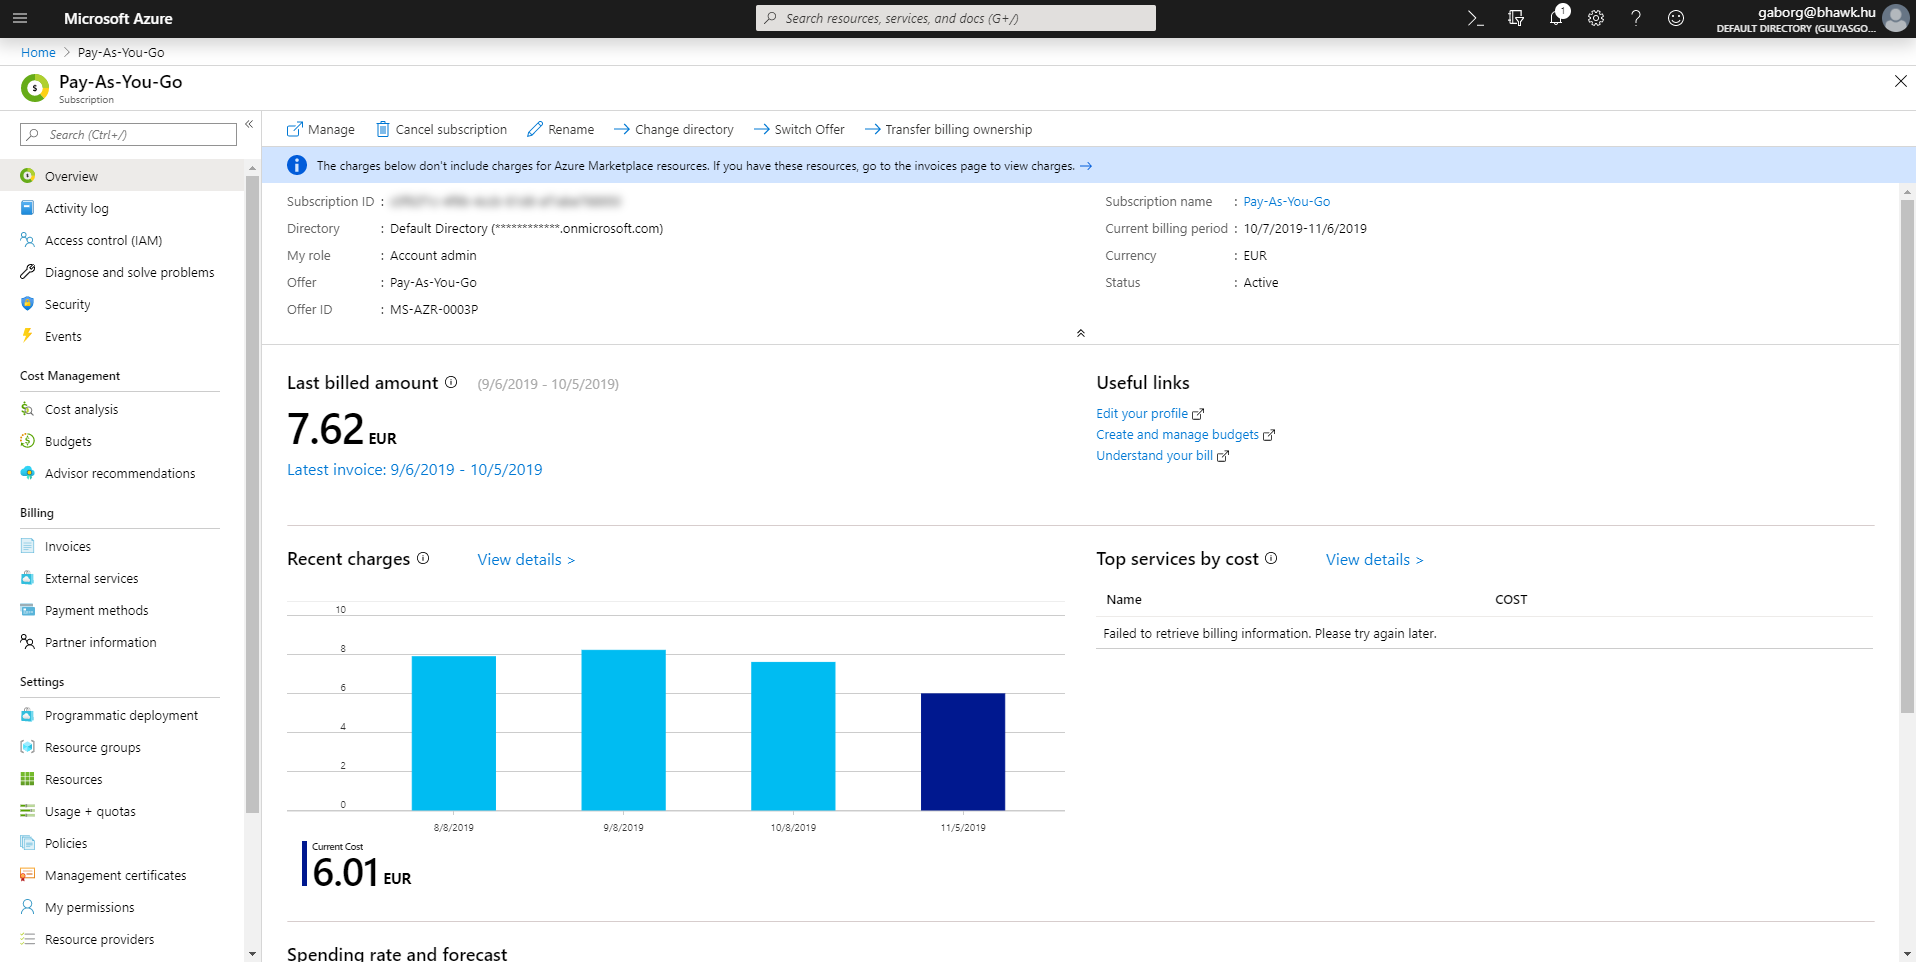The image size is (1916, 962).
Task: Click View details for Top services by cost
Action: [1374, 560]
